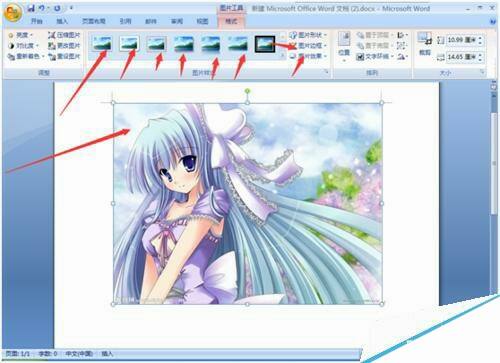Increase picture width with spinner up arrow
500x363 pixels.
480,55
